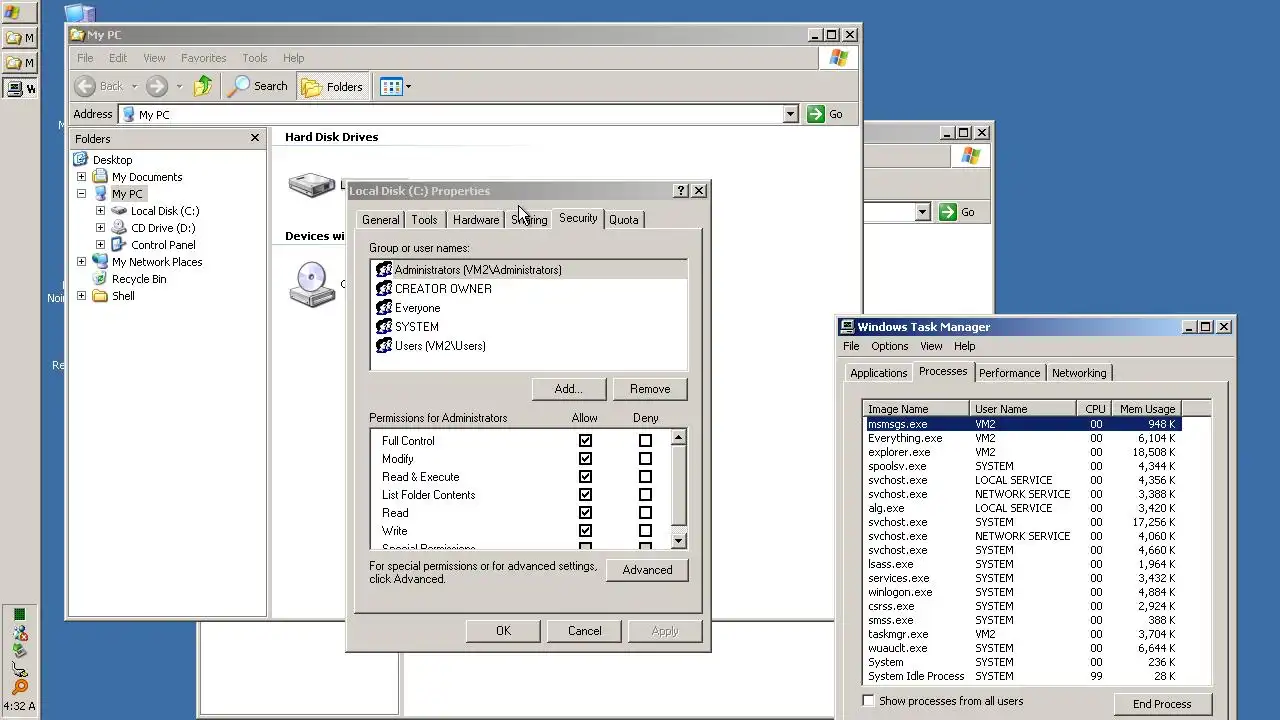Click the Forward arrow icon in My PC toolbar
1280x720 pixels.
pyautogui.click(x=157, y=86)
